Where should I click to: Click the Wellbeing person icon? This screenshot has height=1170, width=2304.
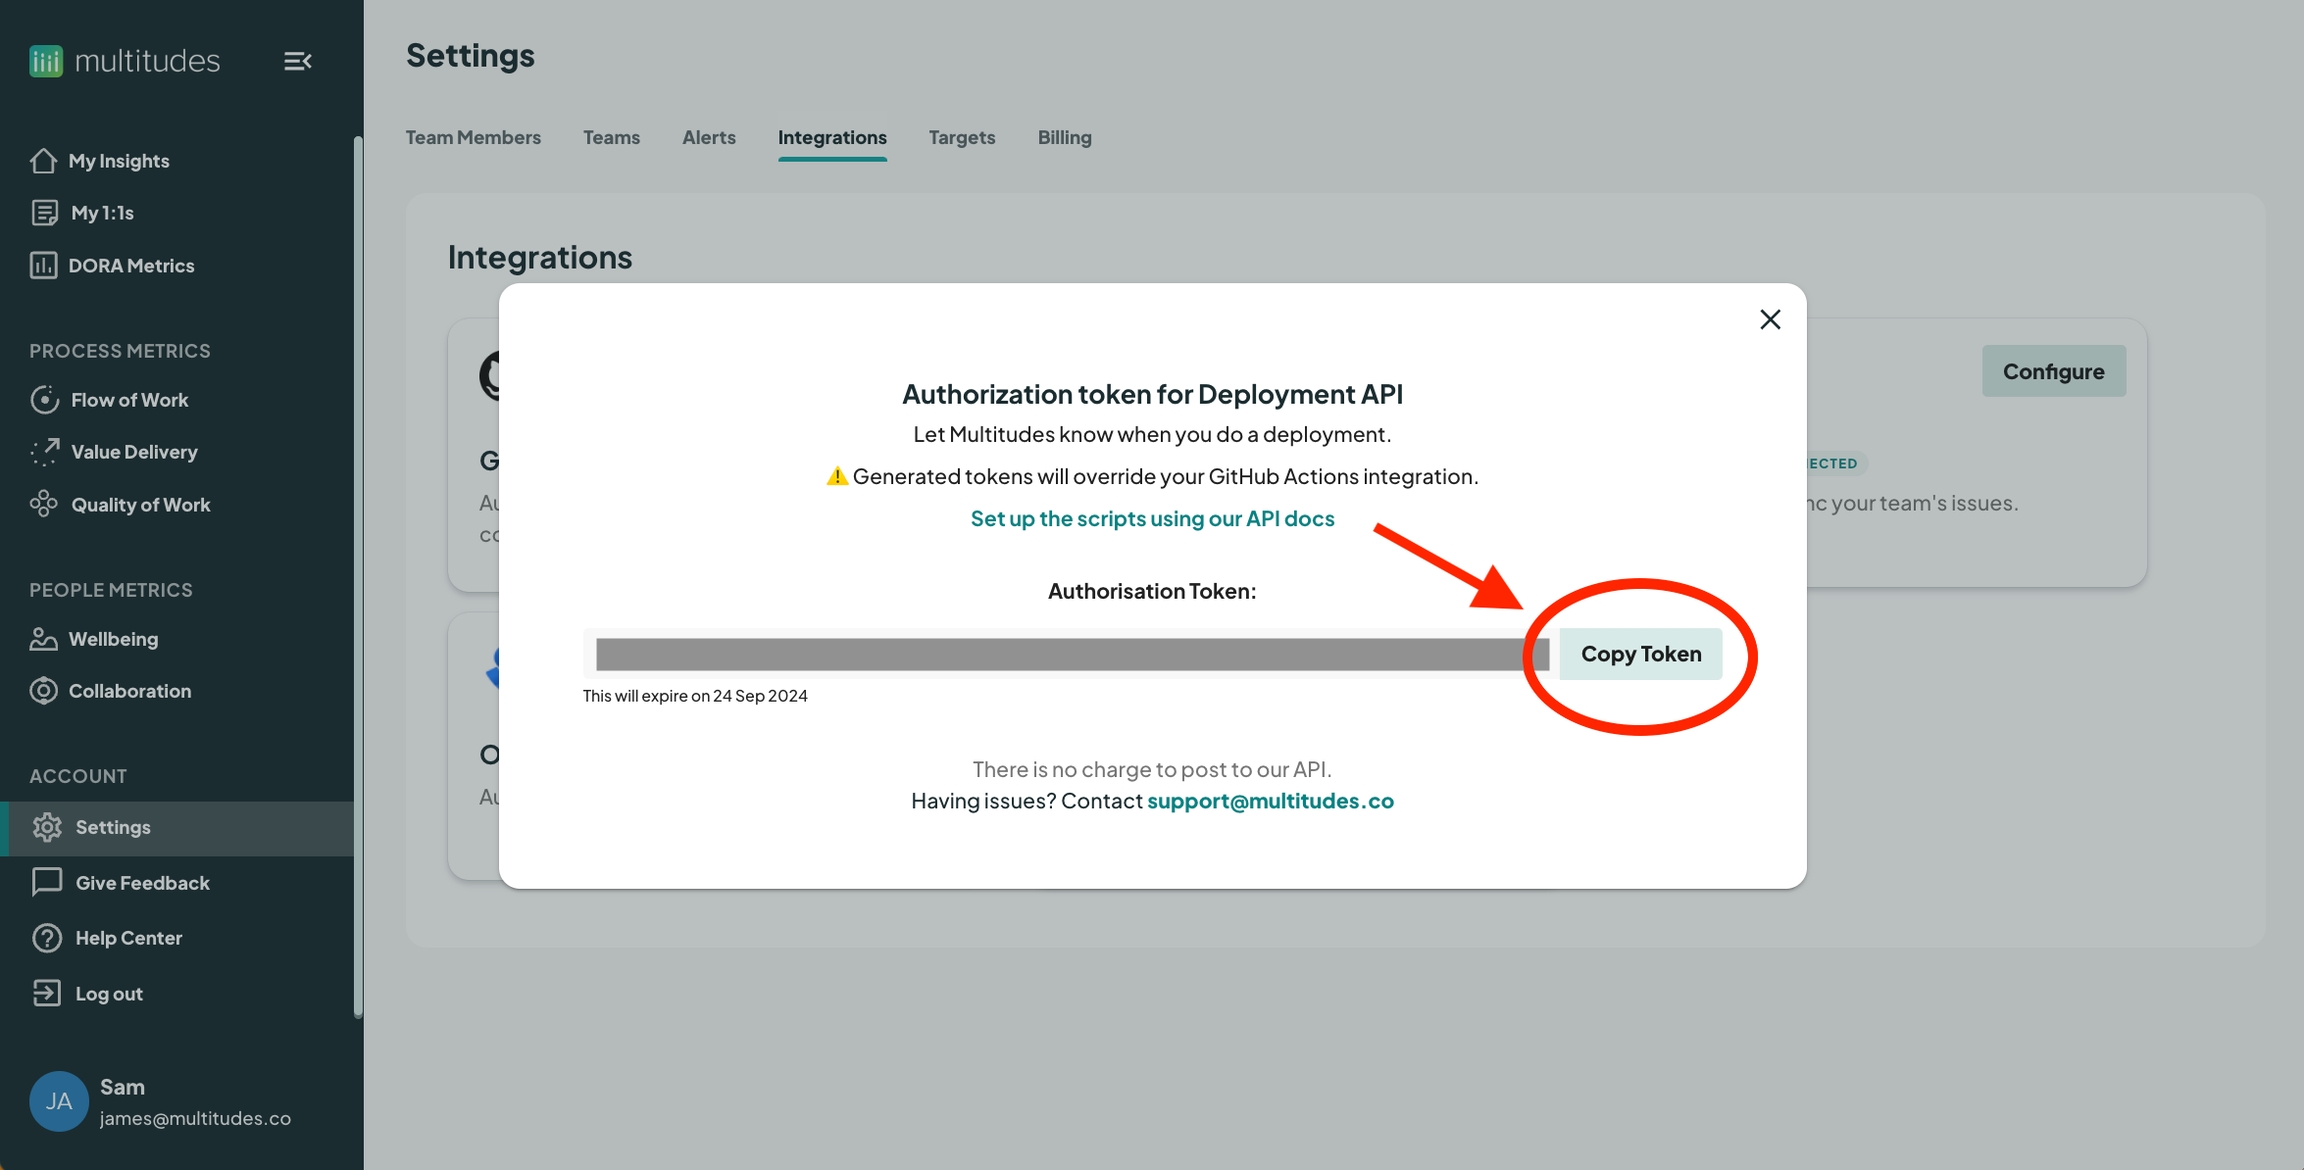point(43,639)
